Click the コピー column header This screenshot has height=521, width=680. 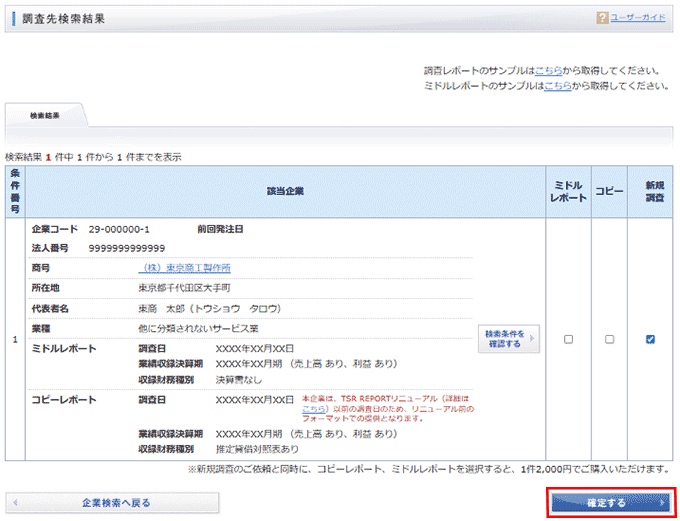click(609, 191)
